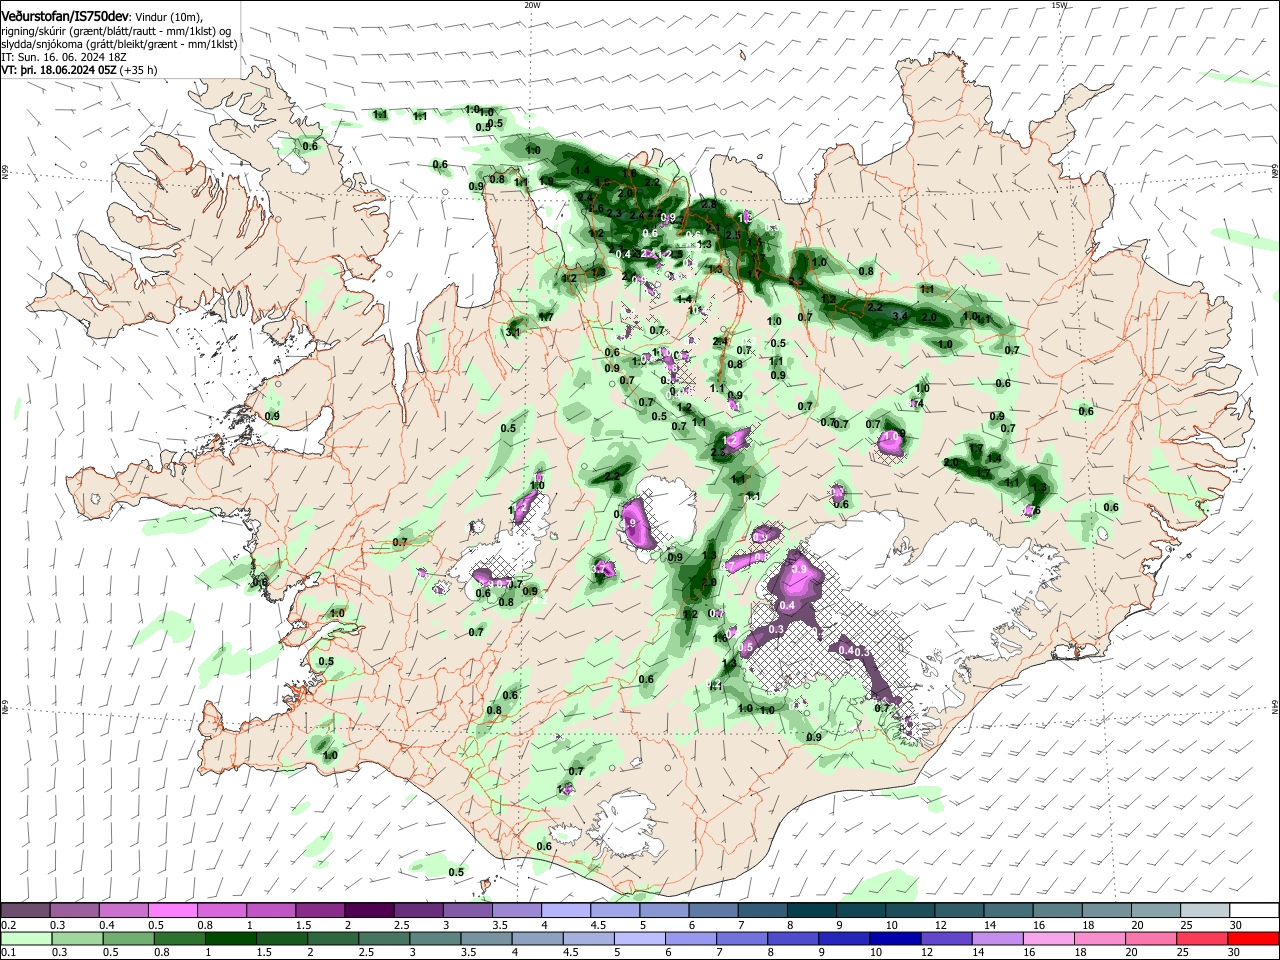Viewport: 1280px width, 960px height.
Task: Pick lower legend swatch between 18 and 20
Action: [1100, 938]
